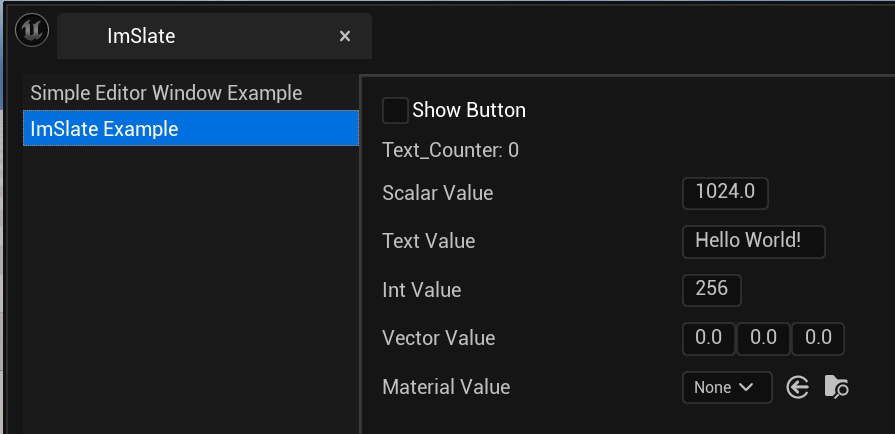Use selected asset arrow icon for Material Value
The height and width of the screenshot is (434, 895).
[x=797, y=388]
